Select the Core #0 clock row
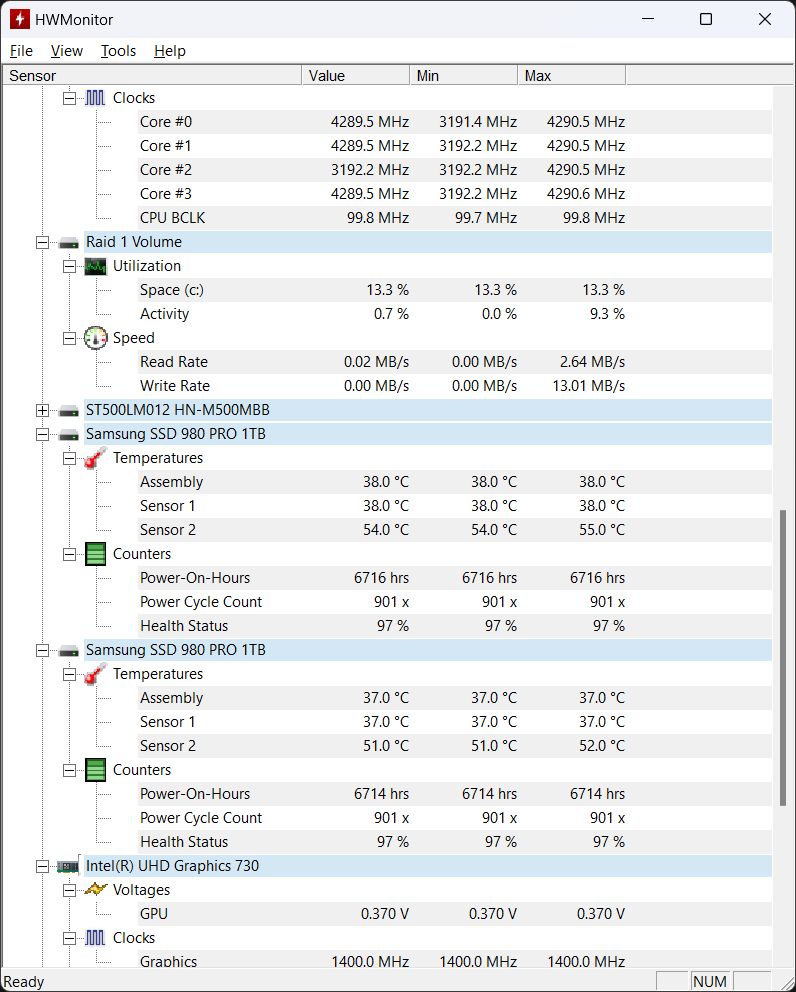The height and width of the screenshot is (992, 796). (x=454, y=122)
